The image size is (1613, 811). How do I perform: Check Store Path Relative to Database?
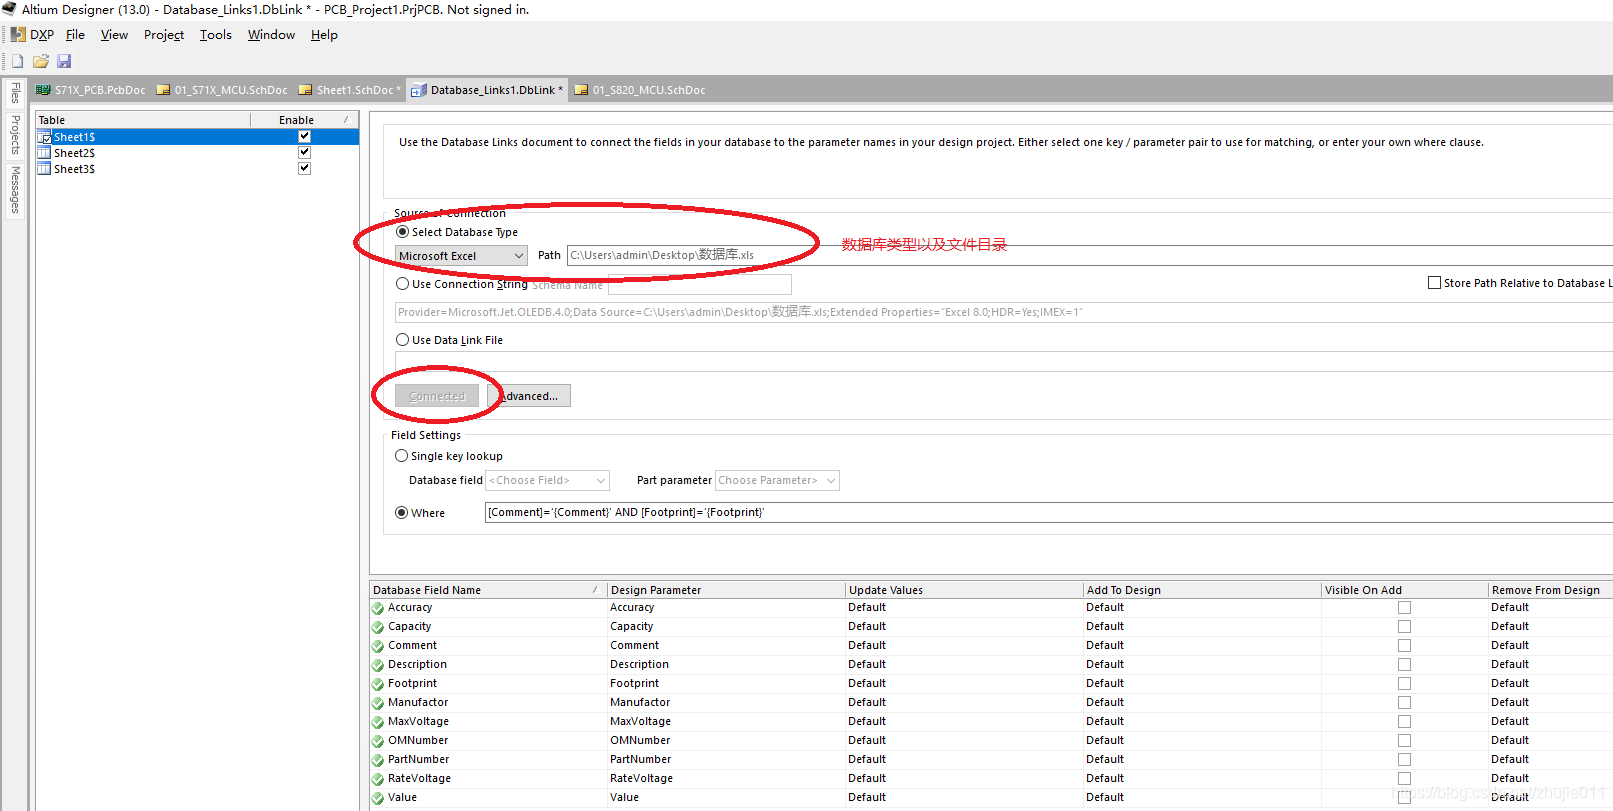click(1434, 283)
